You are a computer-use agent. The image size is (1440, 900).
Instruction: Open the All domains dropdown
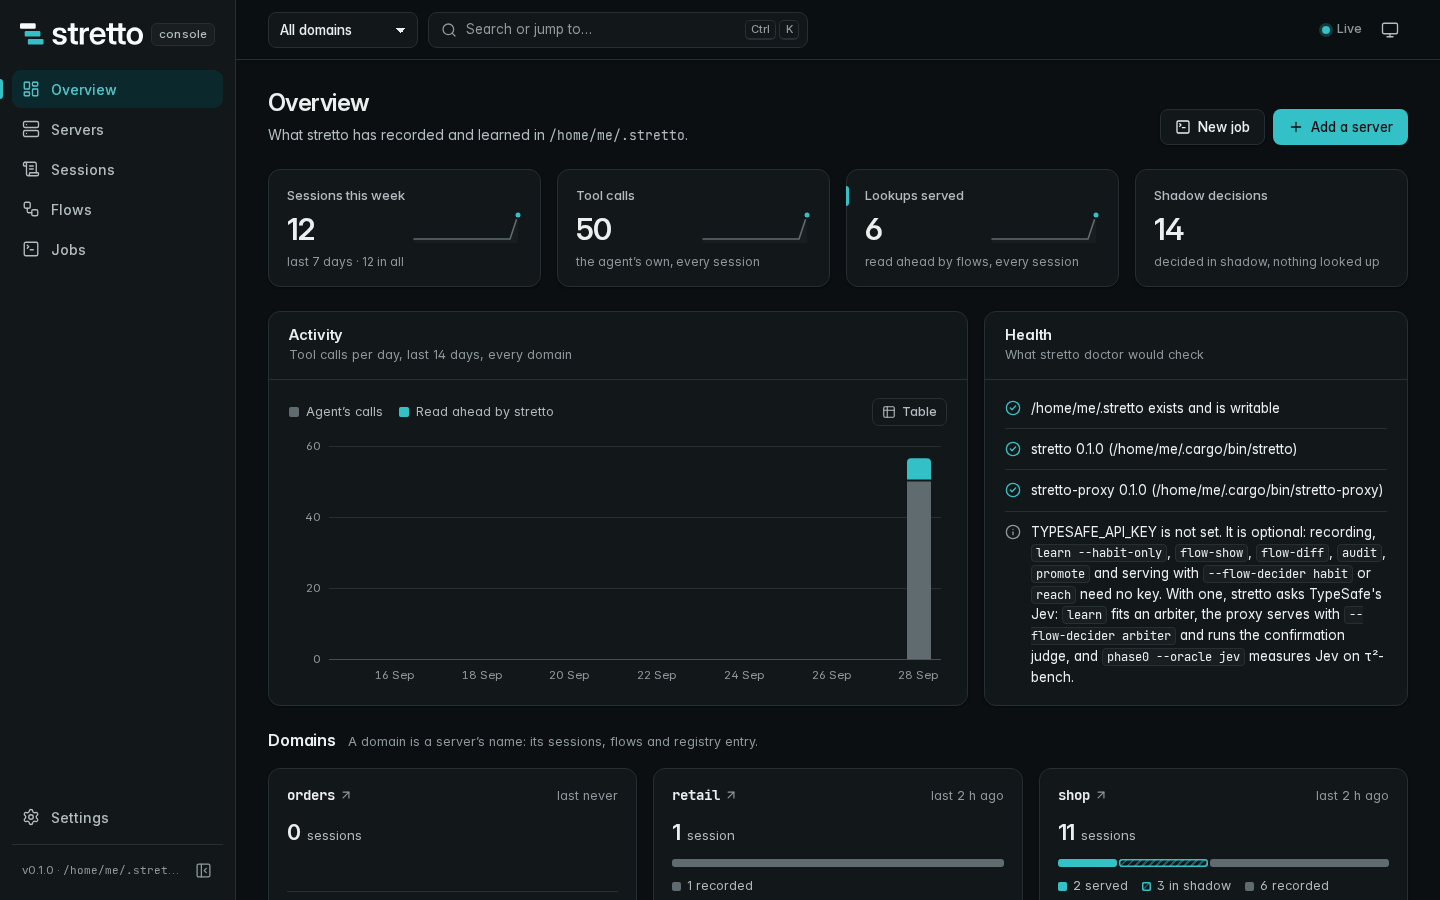tap(343, 30)
